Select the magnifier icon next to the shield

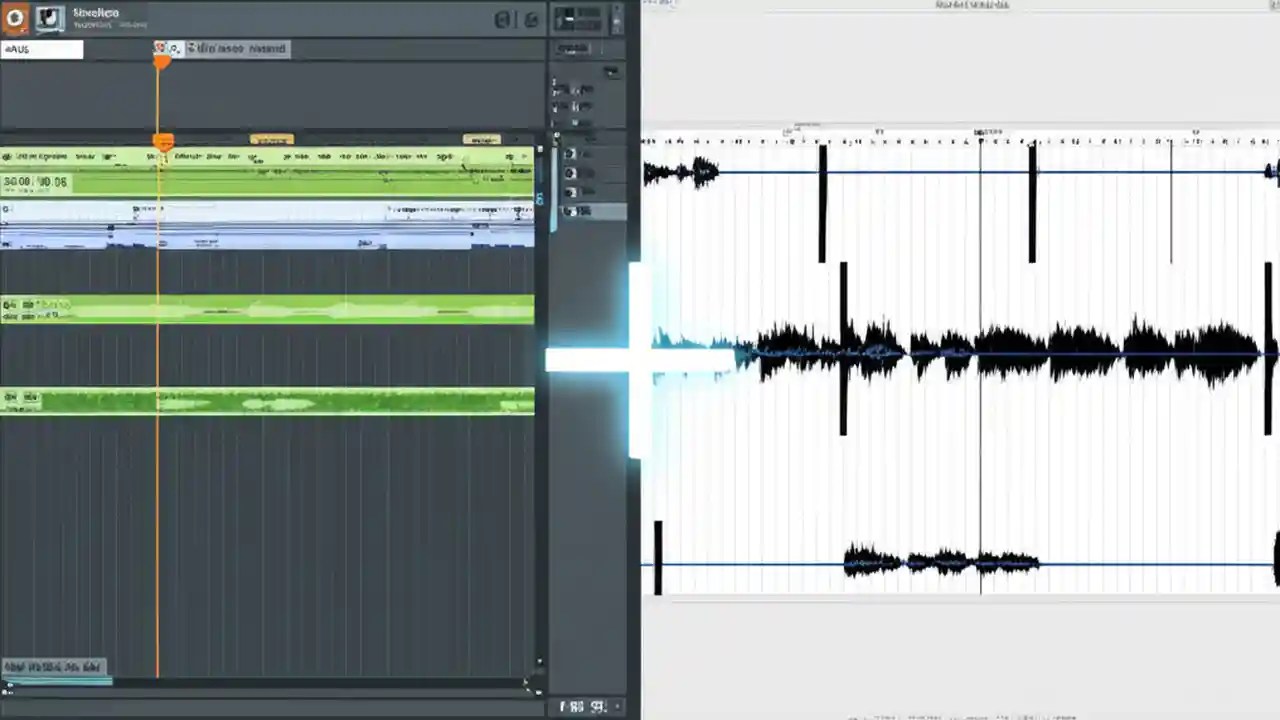[x=176, y=49]
